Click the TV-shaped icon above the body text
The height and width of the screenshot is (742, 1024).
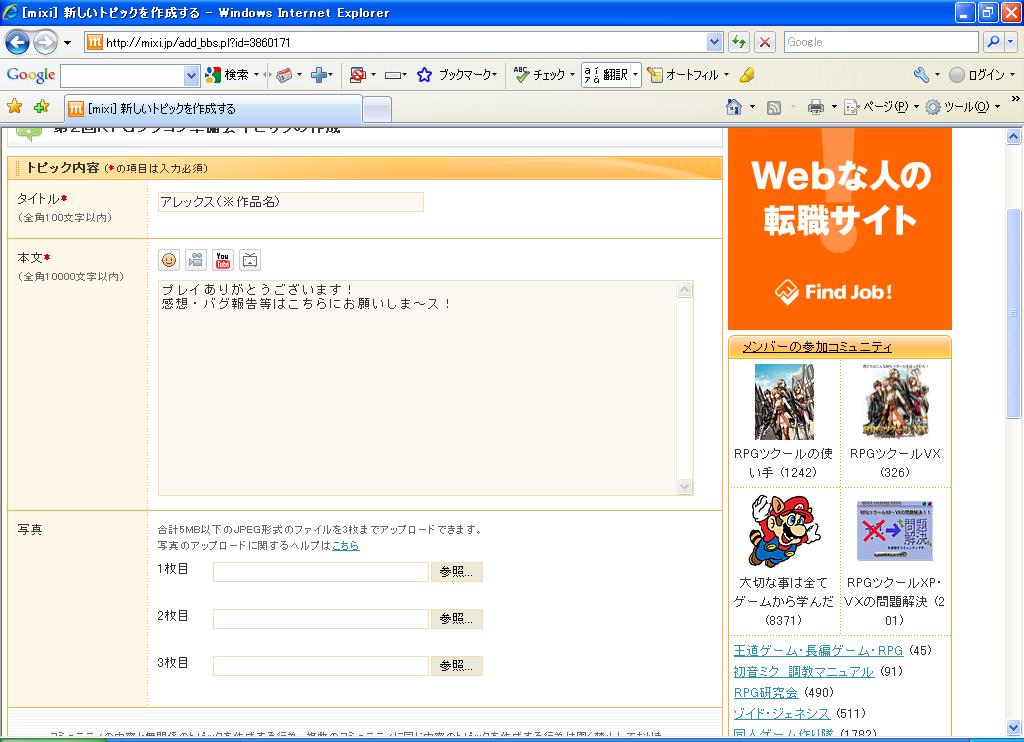click(250, 260)
